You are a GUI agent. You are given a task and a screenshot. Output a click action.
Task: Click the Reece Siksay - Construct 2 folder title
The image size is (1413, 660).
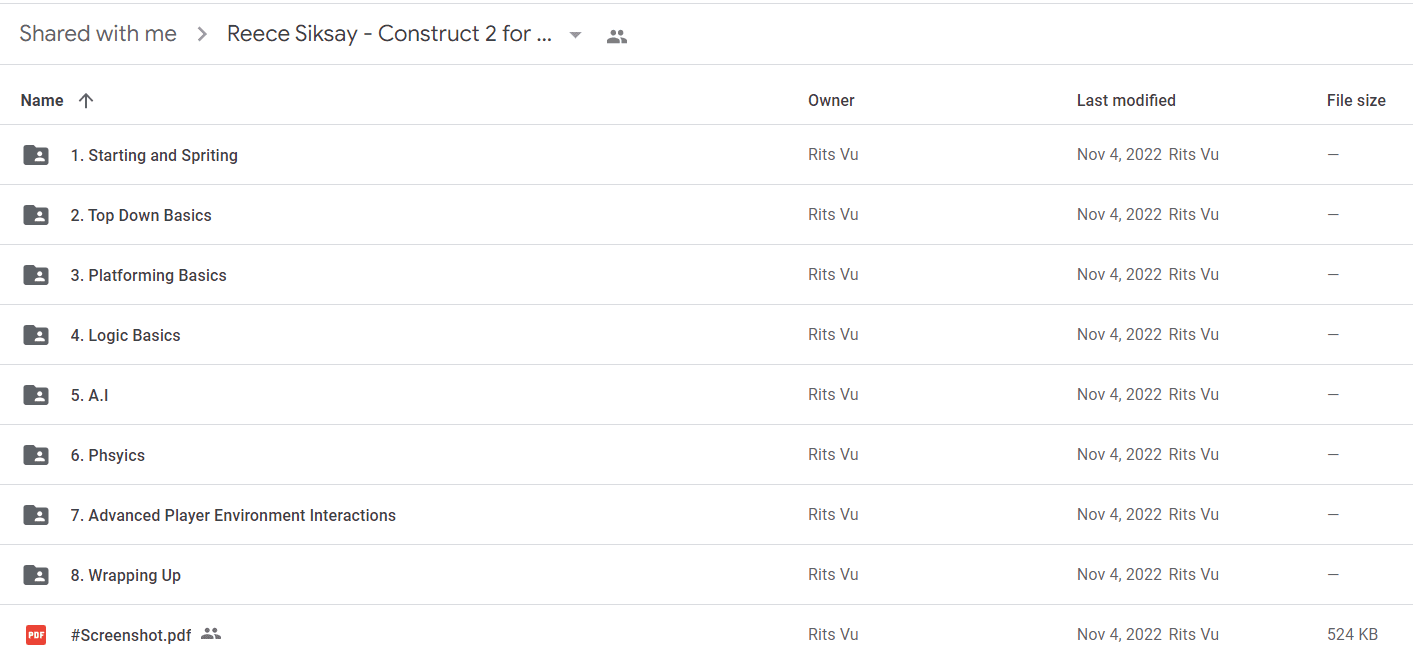tap(389, 34)
